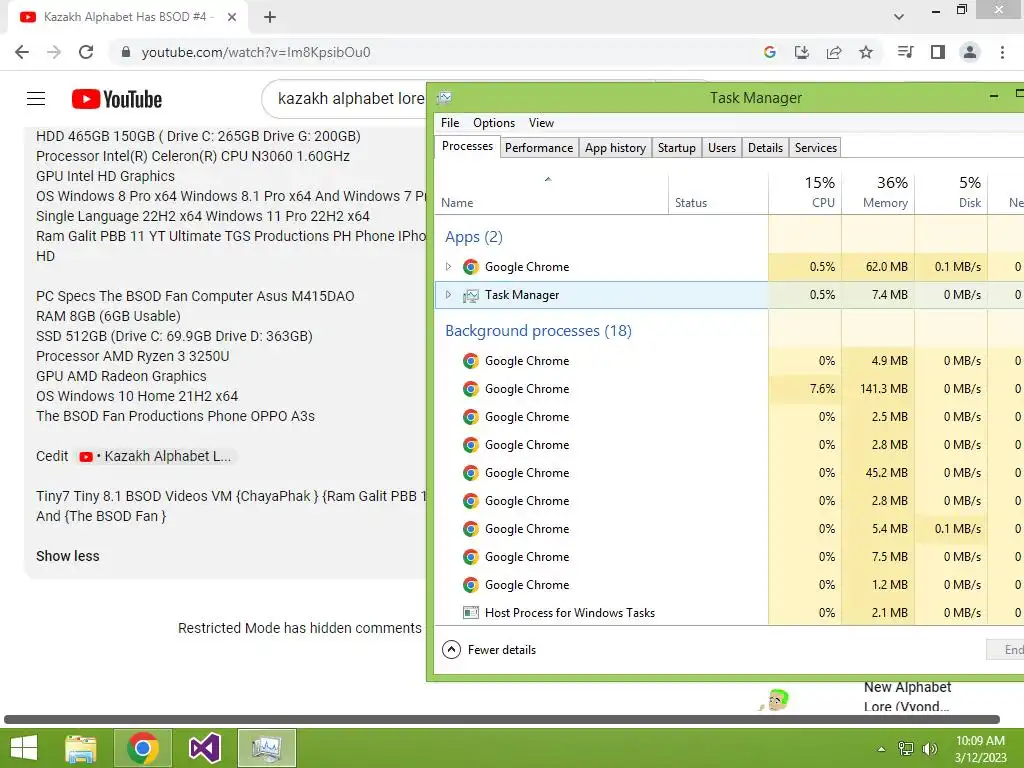Open Chrome media control icon
1024x768 pixels.
coord(905,52)
